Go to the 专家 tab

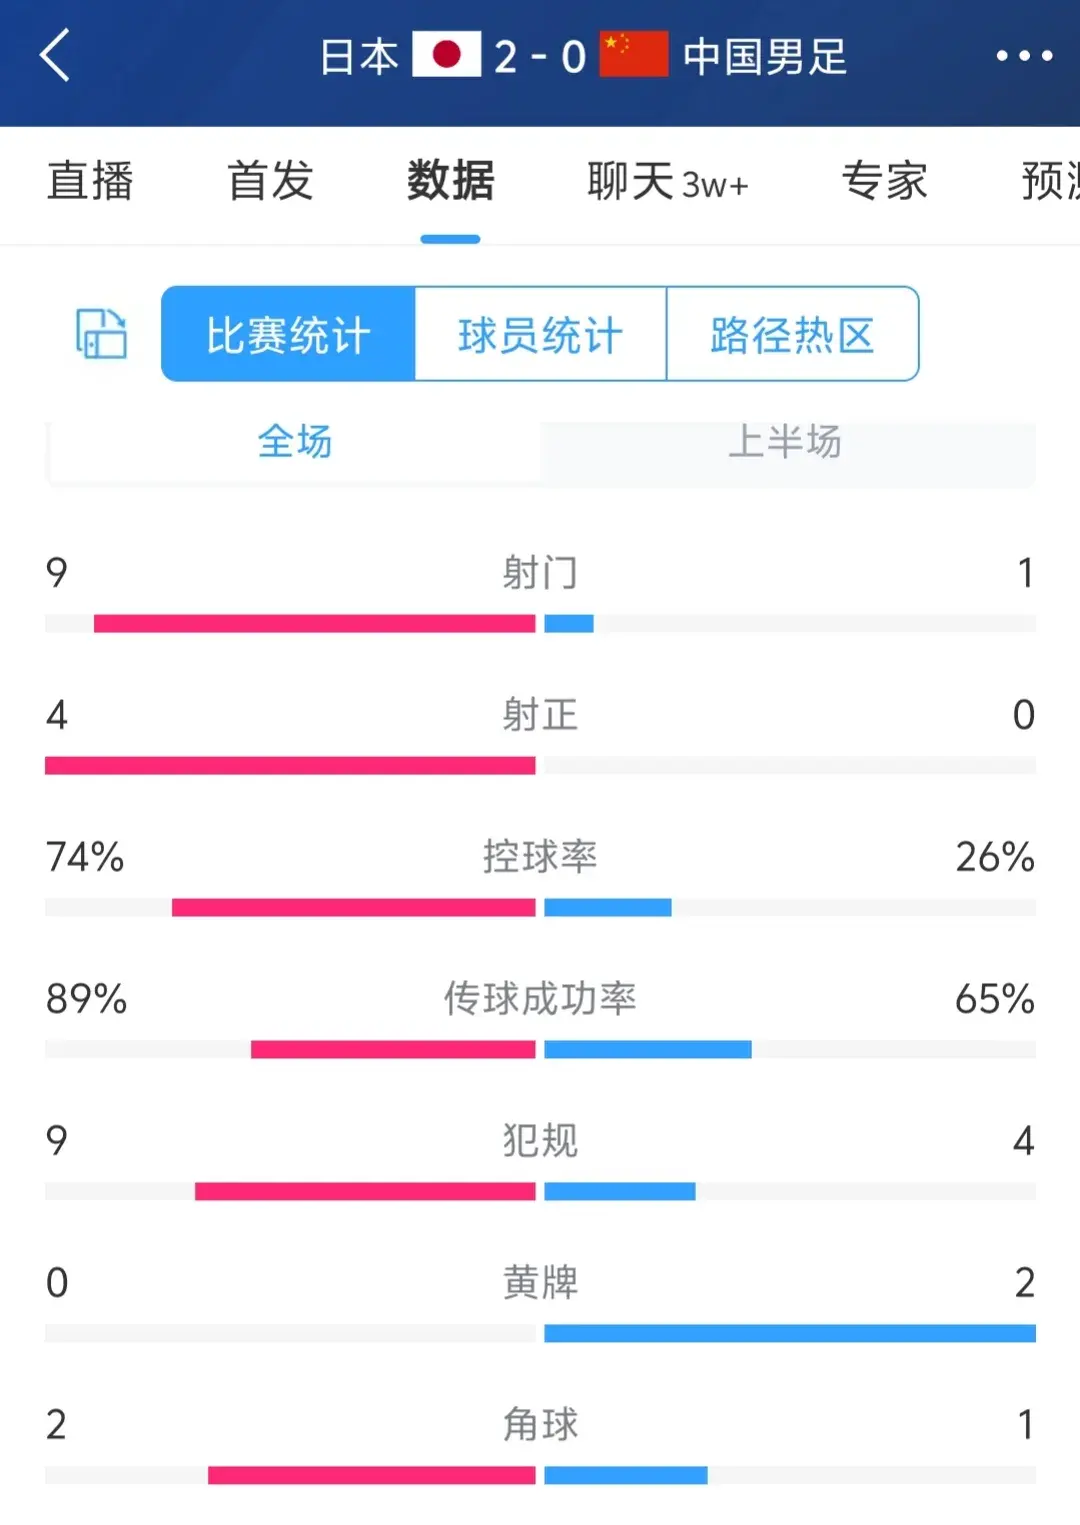(x=884, y=182)
